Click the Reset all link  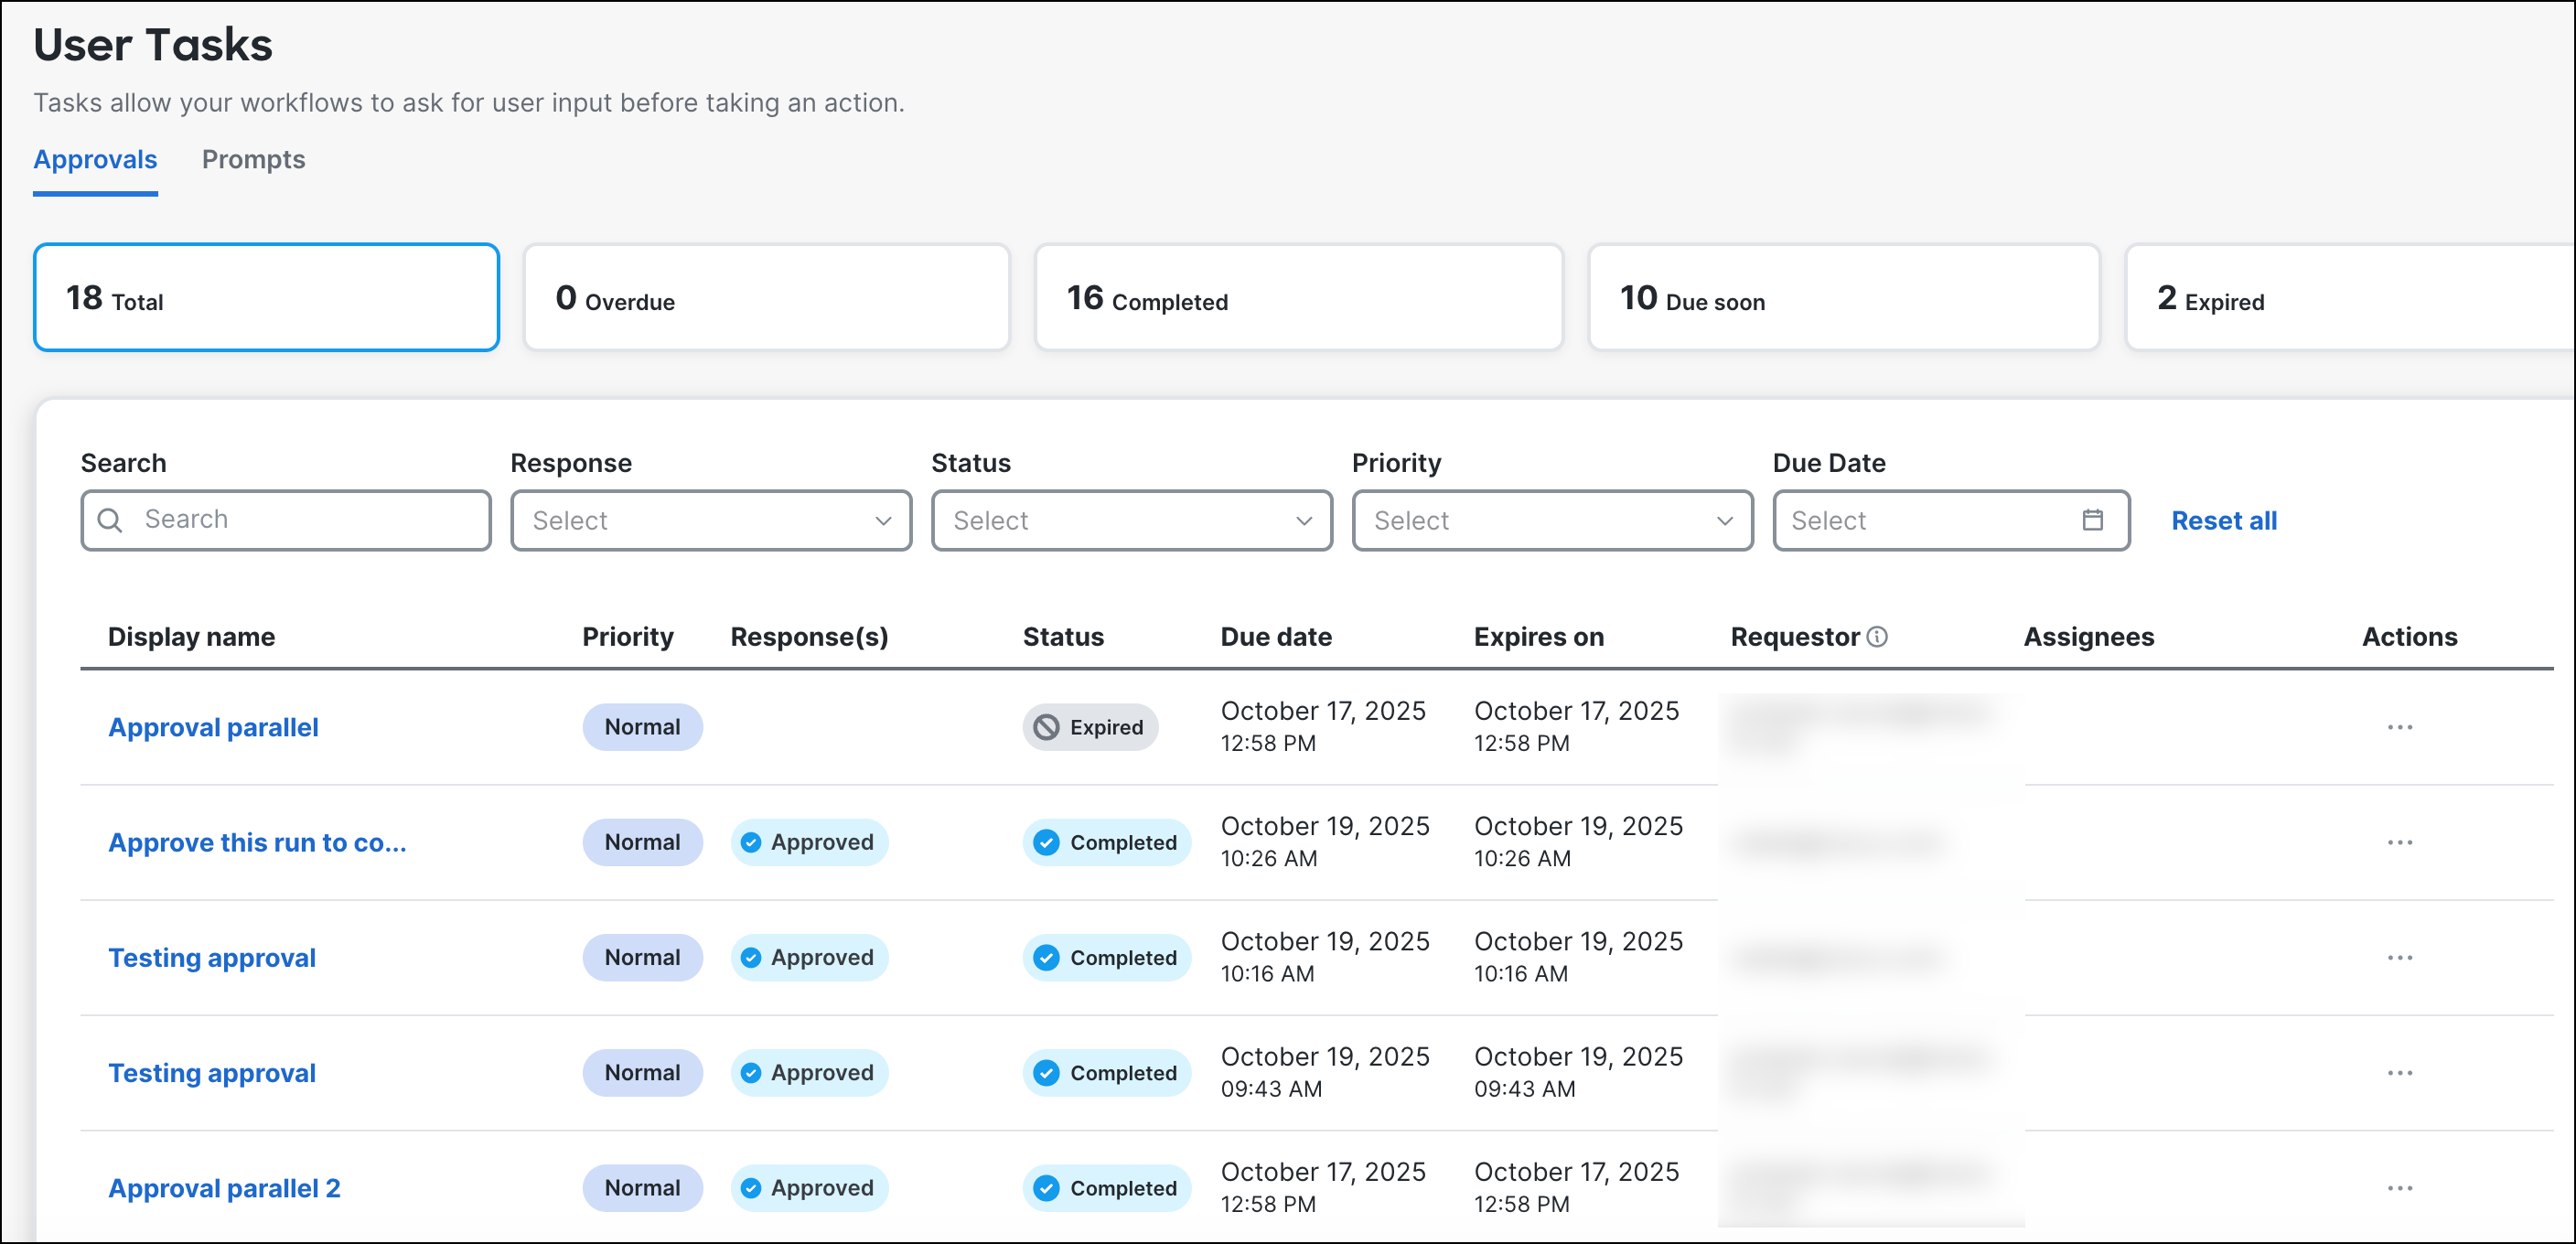(x=2223, y=520)
